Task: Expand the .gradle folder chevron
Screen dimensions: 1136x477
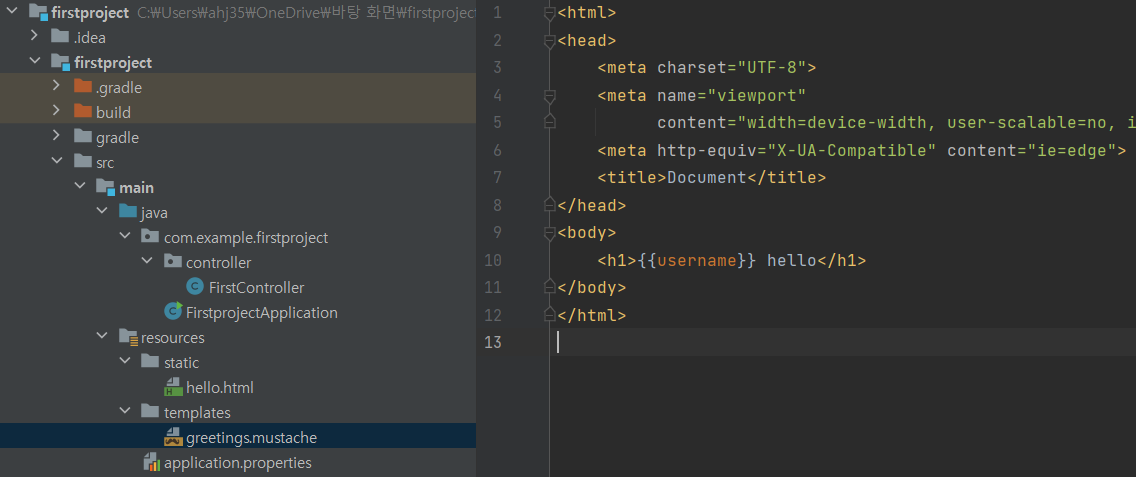Action: tap(57, 87)
